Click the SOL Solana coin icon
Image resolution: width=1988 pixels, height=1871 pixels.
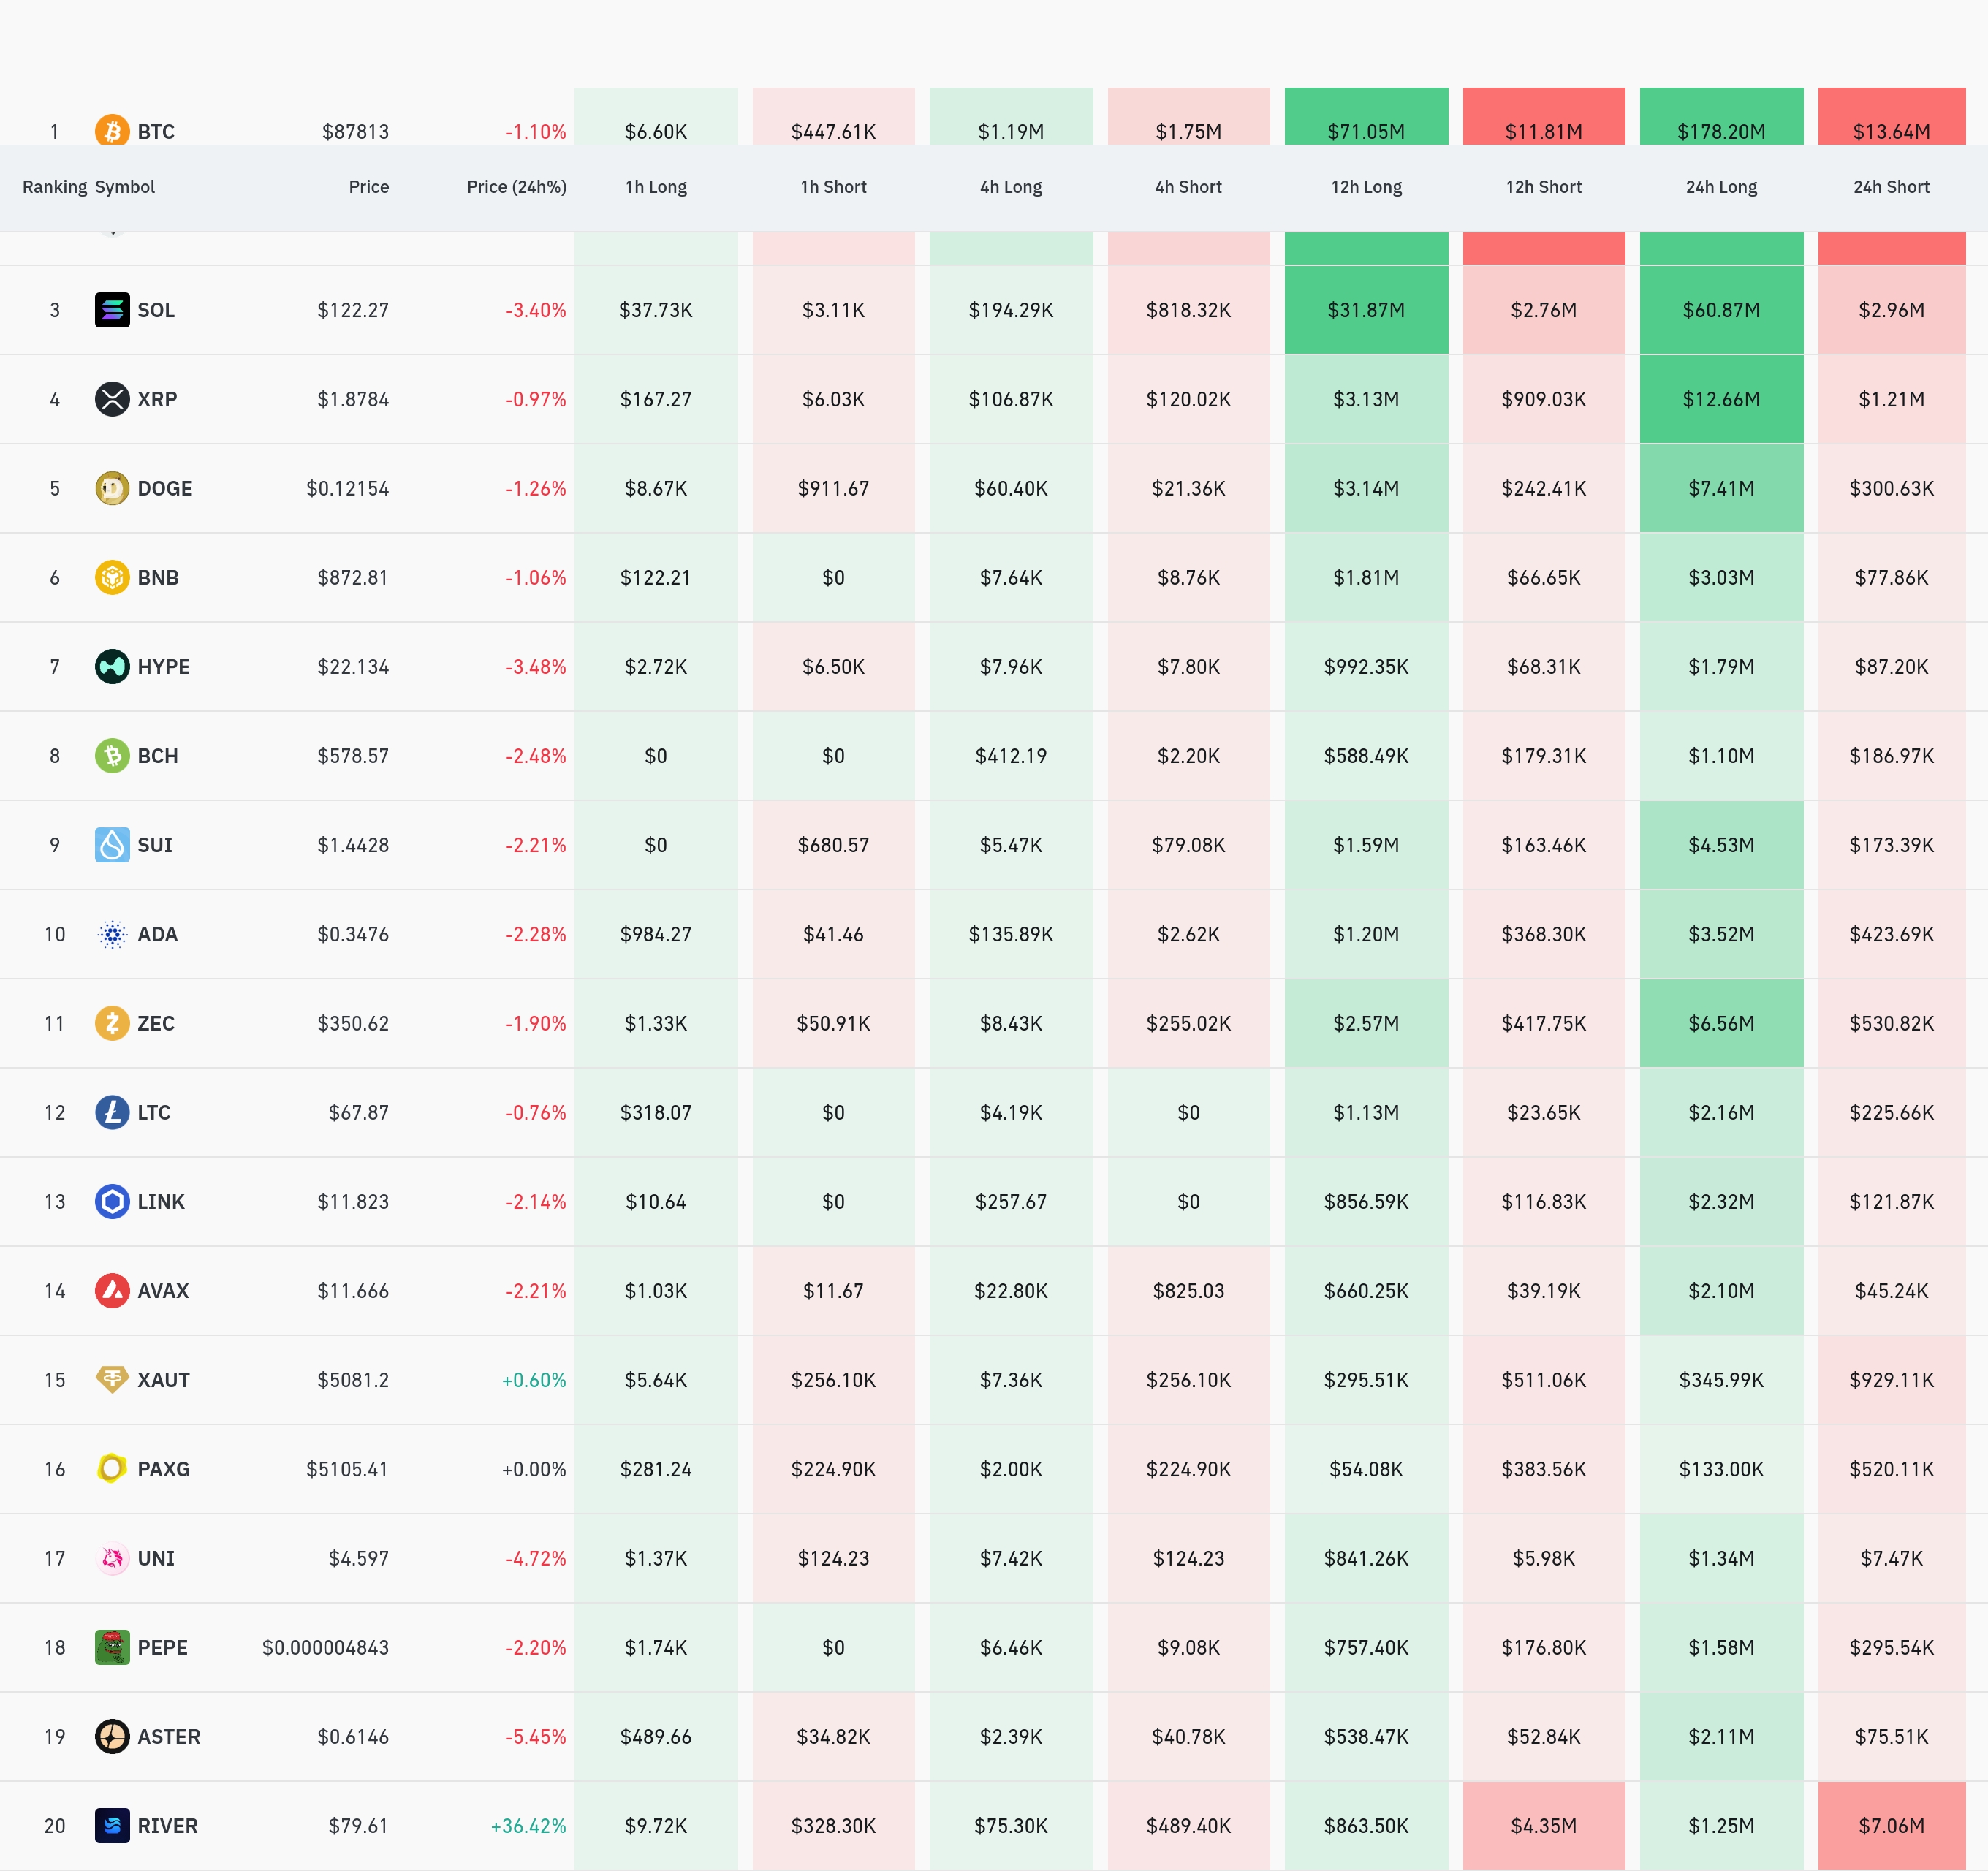[x=112, y=310]
